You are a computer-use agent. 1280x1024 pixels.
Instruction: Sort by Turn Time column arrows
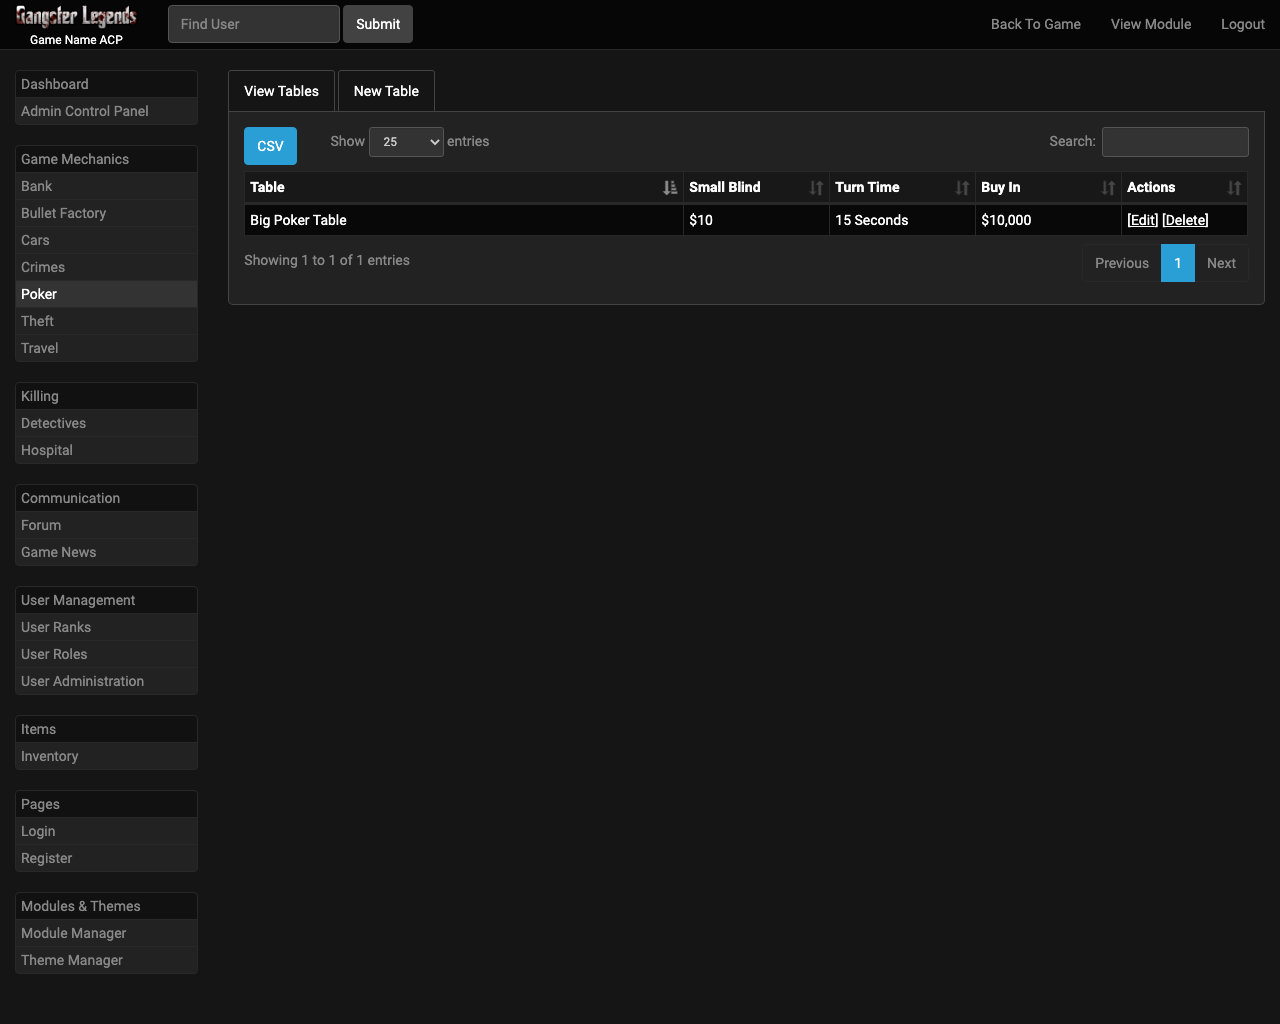962,188
